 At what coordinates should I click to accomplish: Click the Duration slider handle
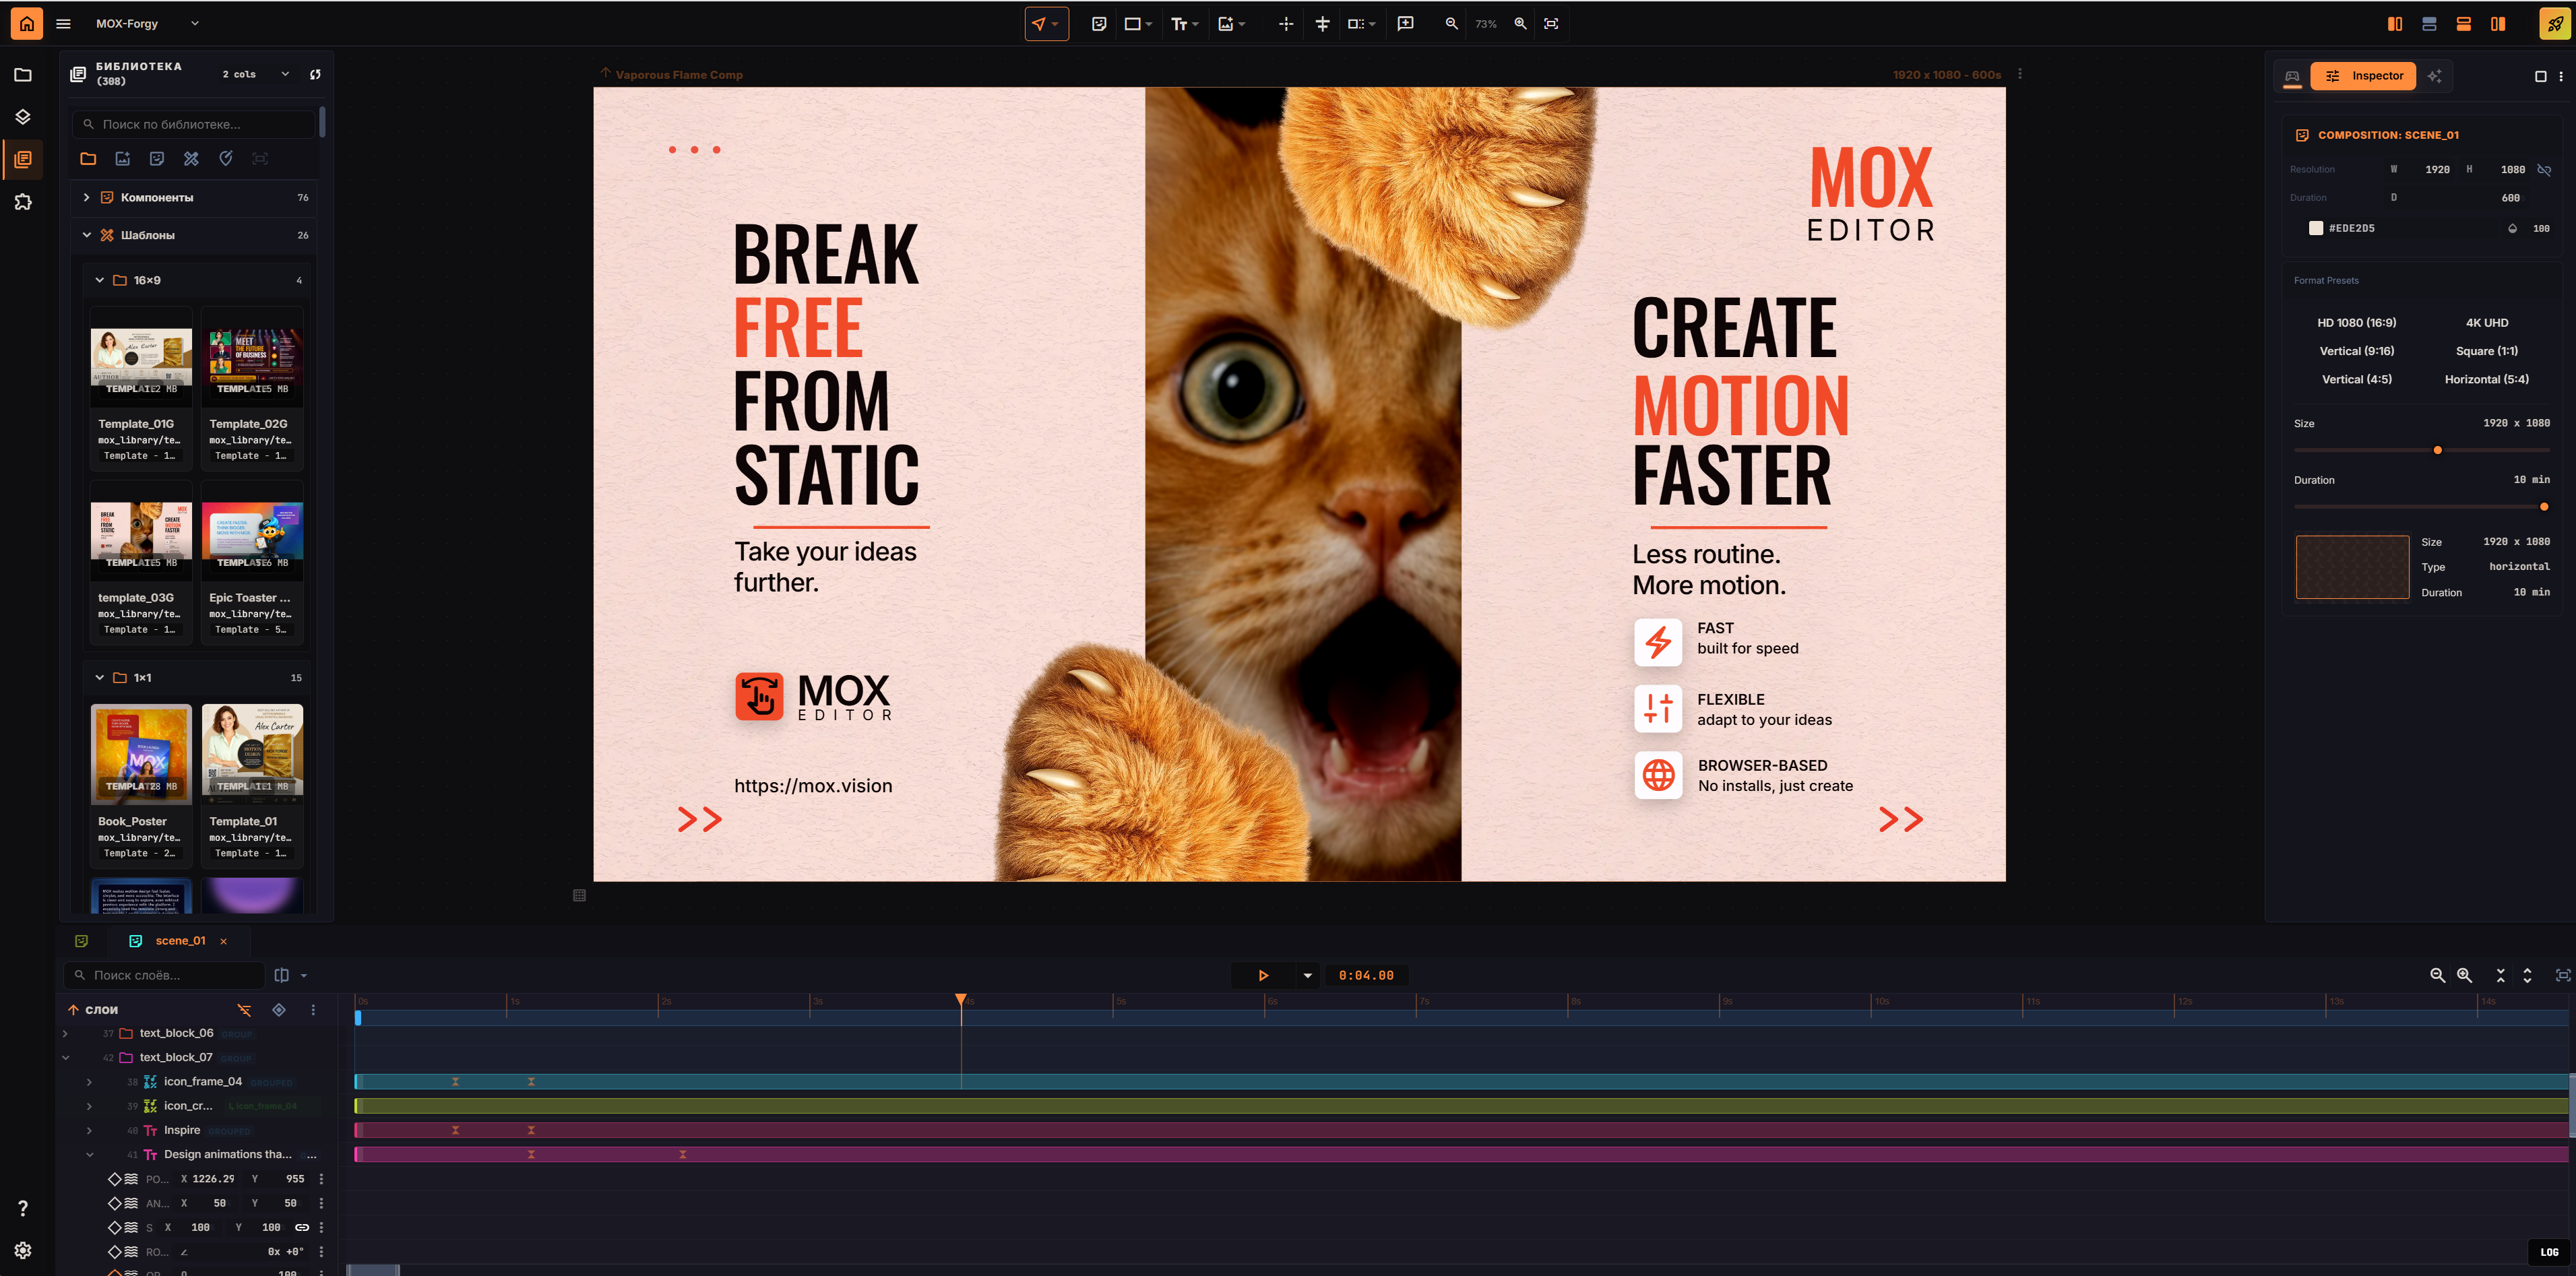(x=2543, y=507)
